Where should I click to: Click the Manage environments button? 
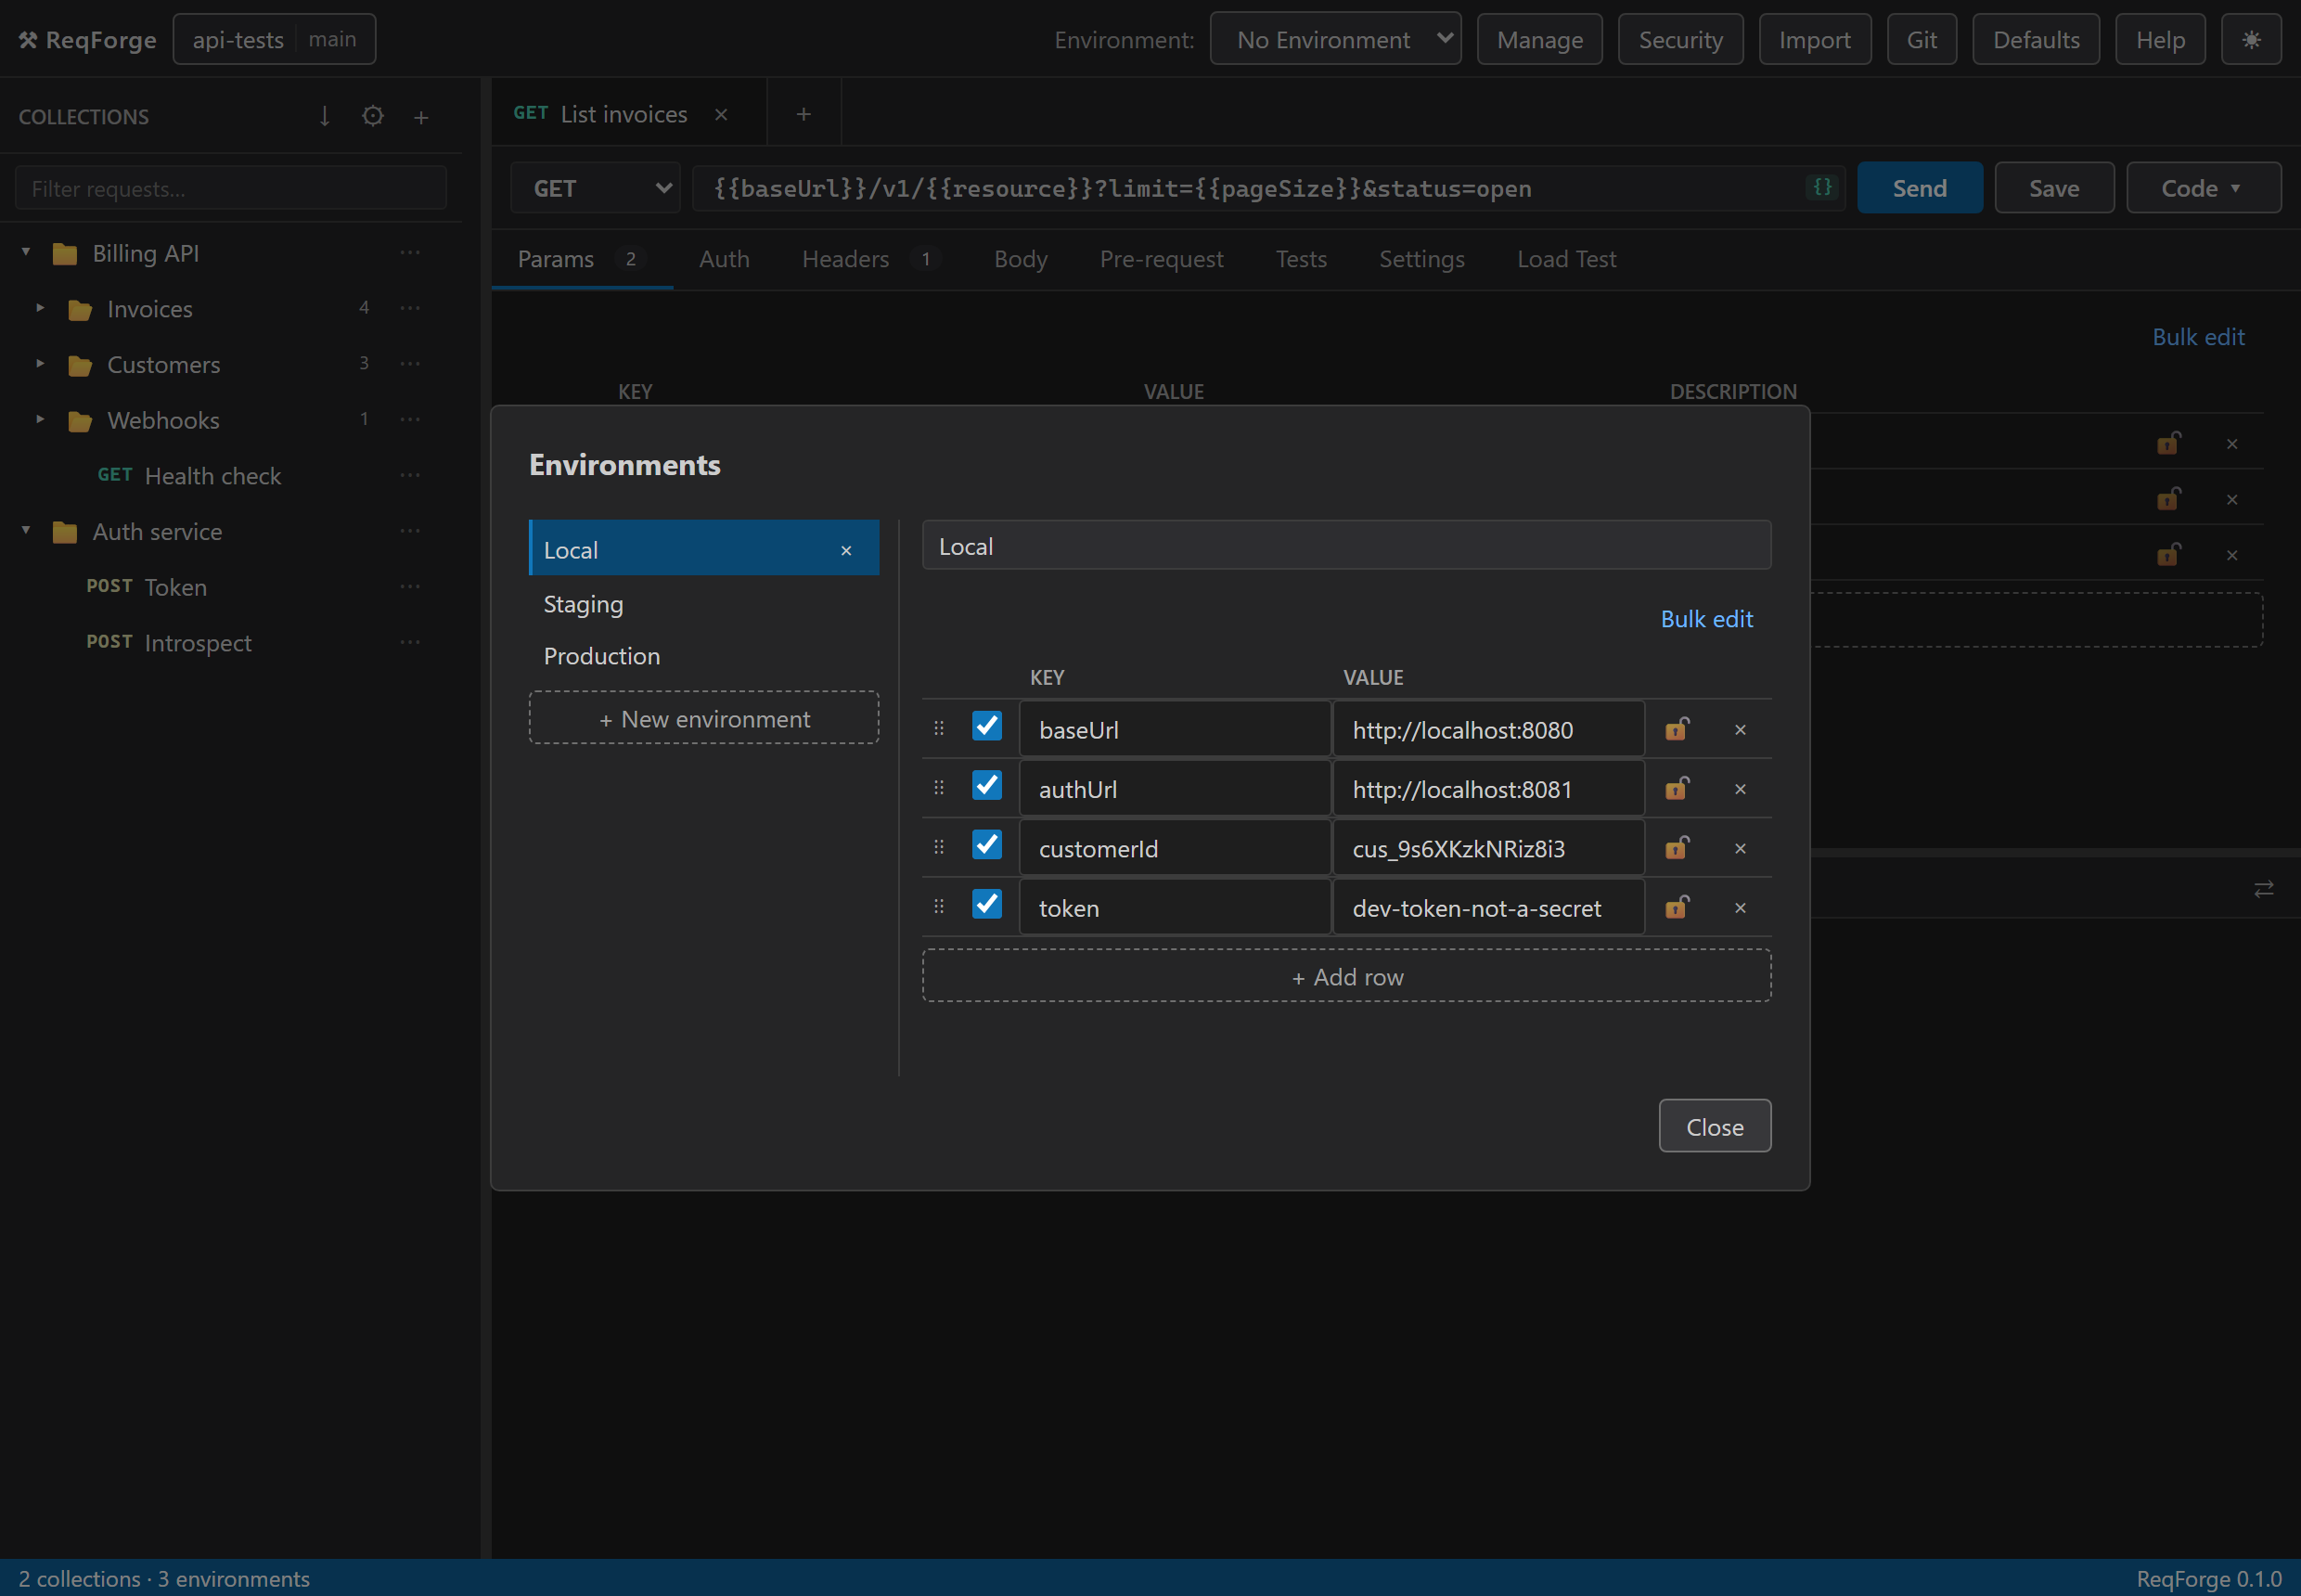tap(1539, 40)
